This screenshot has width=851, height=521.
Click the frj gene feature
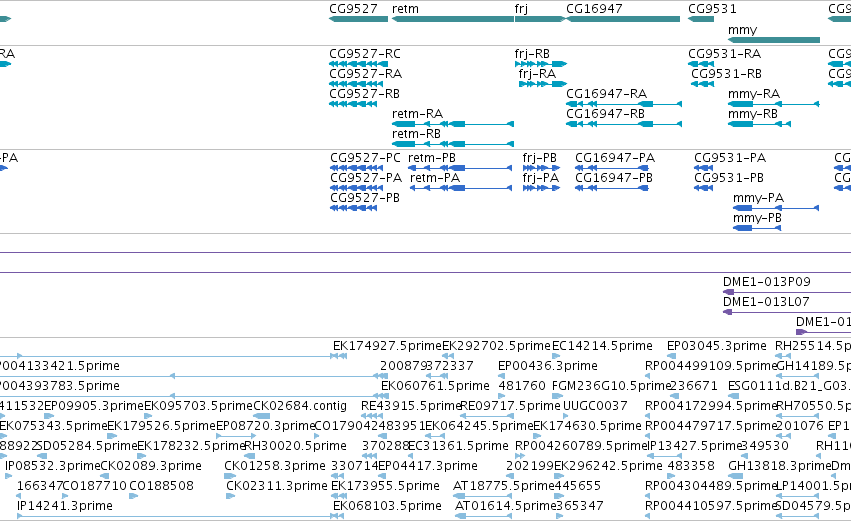[x=540, y=19]
